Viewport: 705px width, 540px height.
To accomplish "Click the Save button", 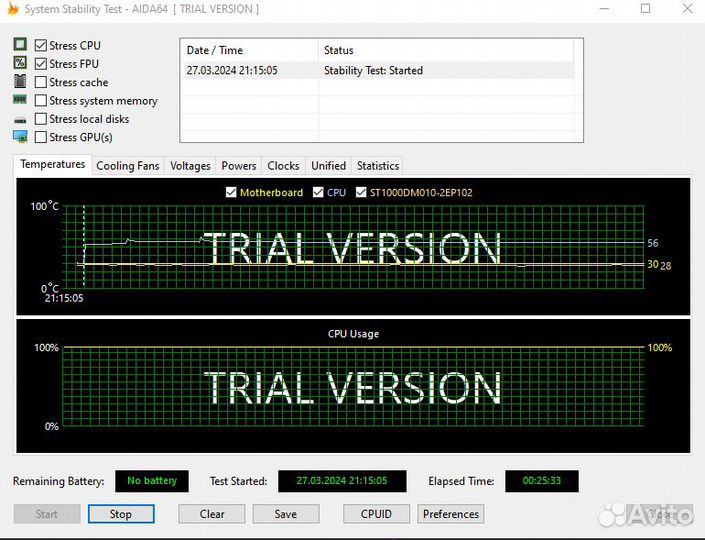I will pos(285,514).
